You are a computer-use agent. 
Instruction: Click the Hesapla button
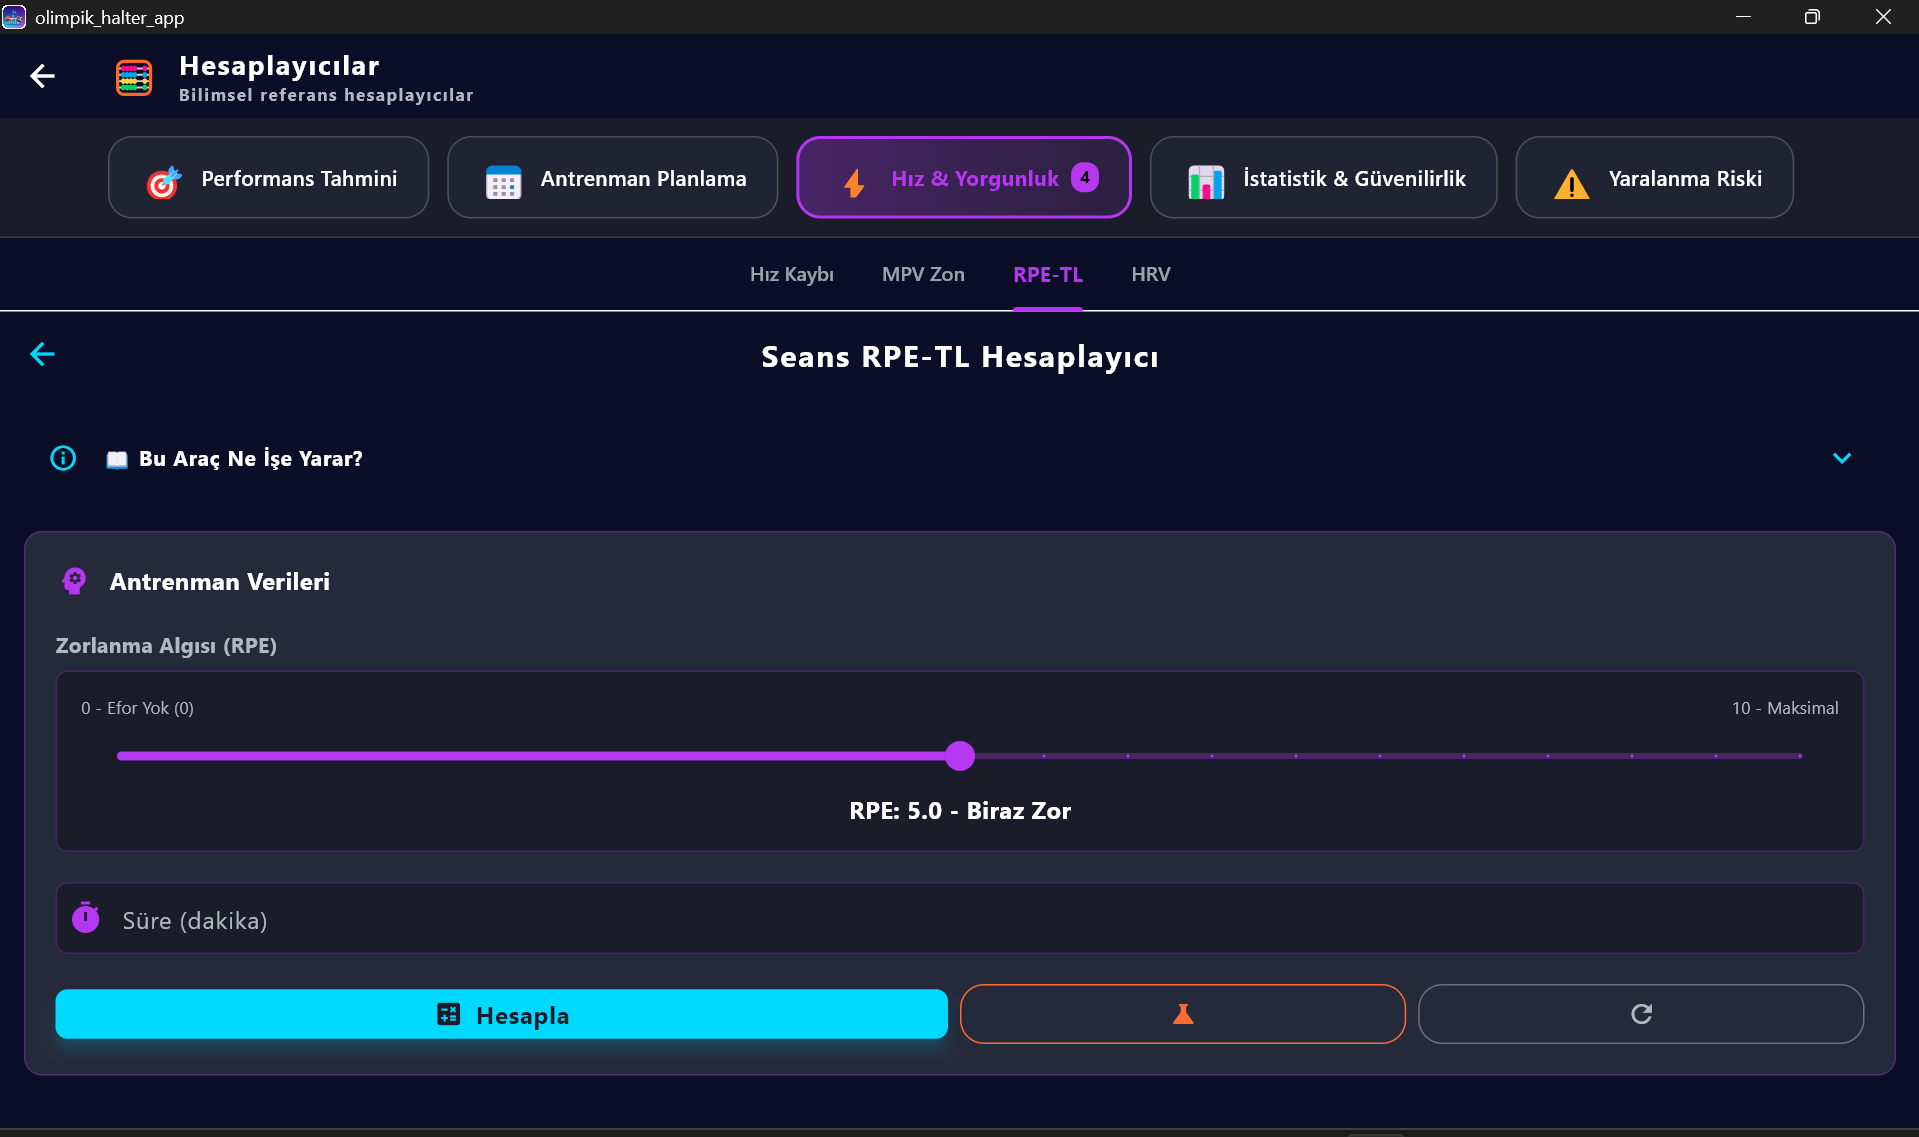point(501,1014)
